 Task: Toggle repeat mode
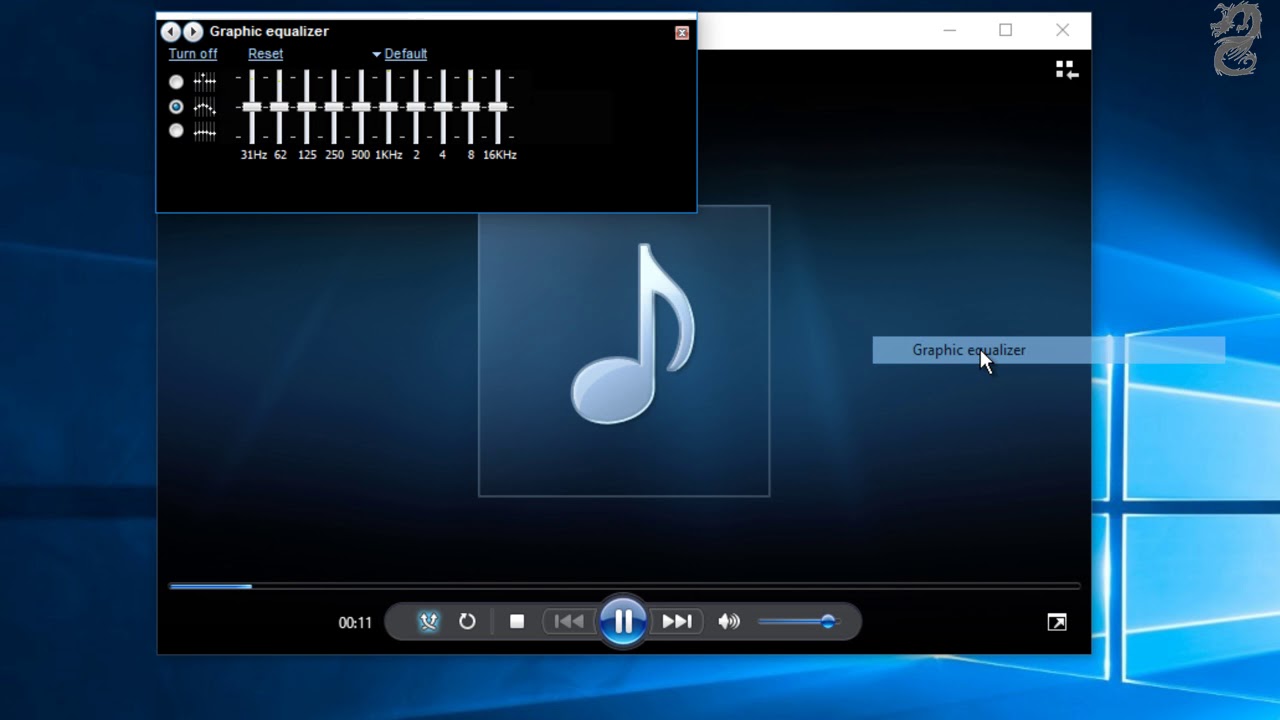[x=467, y=622]
